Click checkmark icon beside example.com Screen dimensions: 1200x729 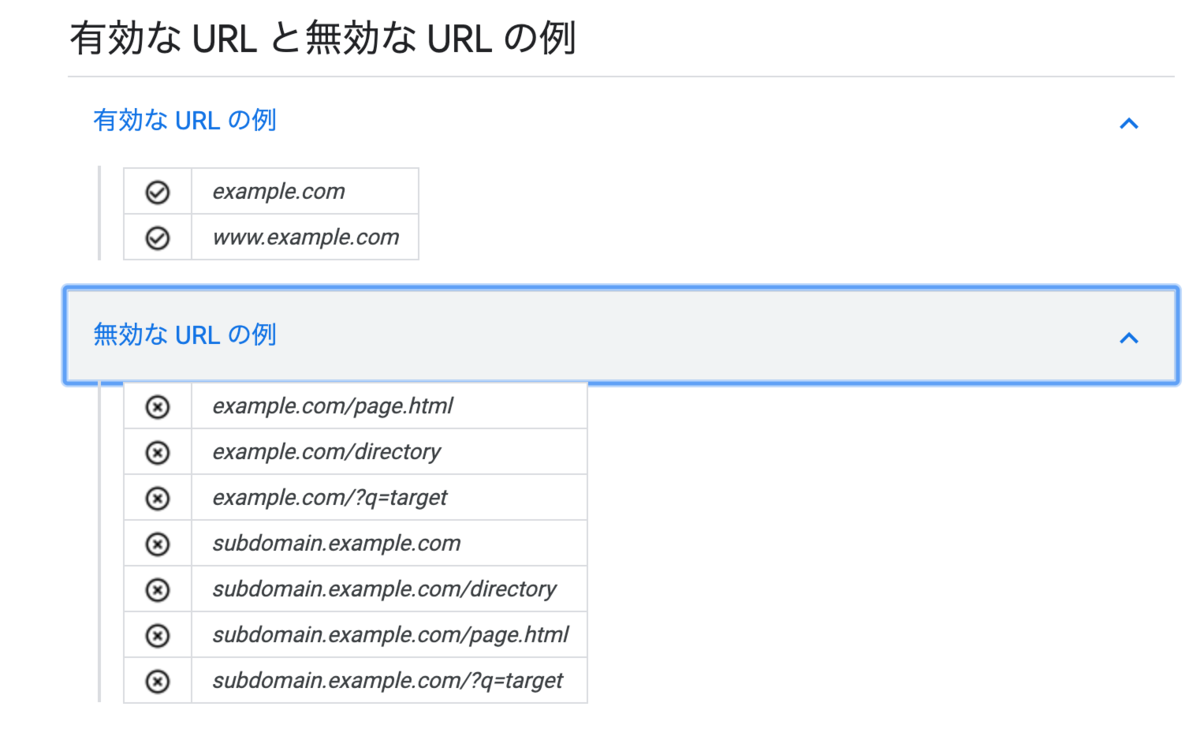pyautogui.click(x=157, y=192)
